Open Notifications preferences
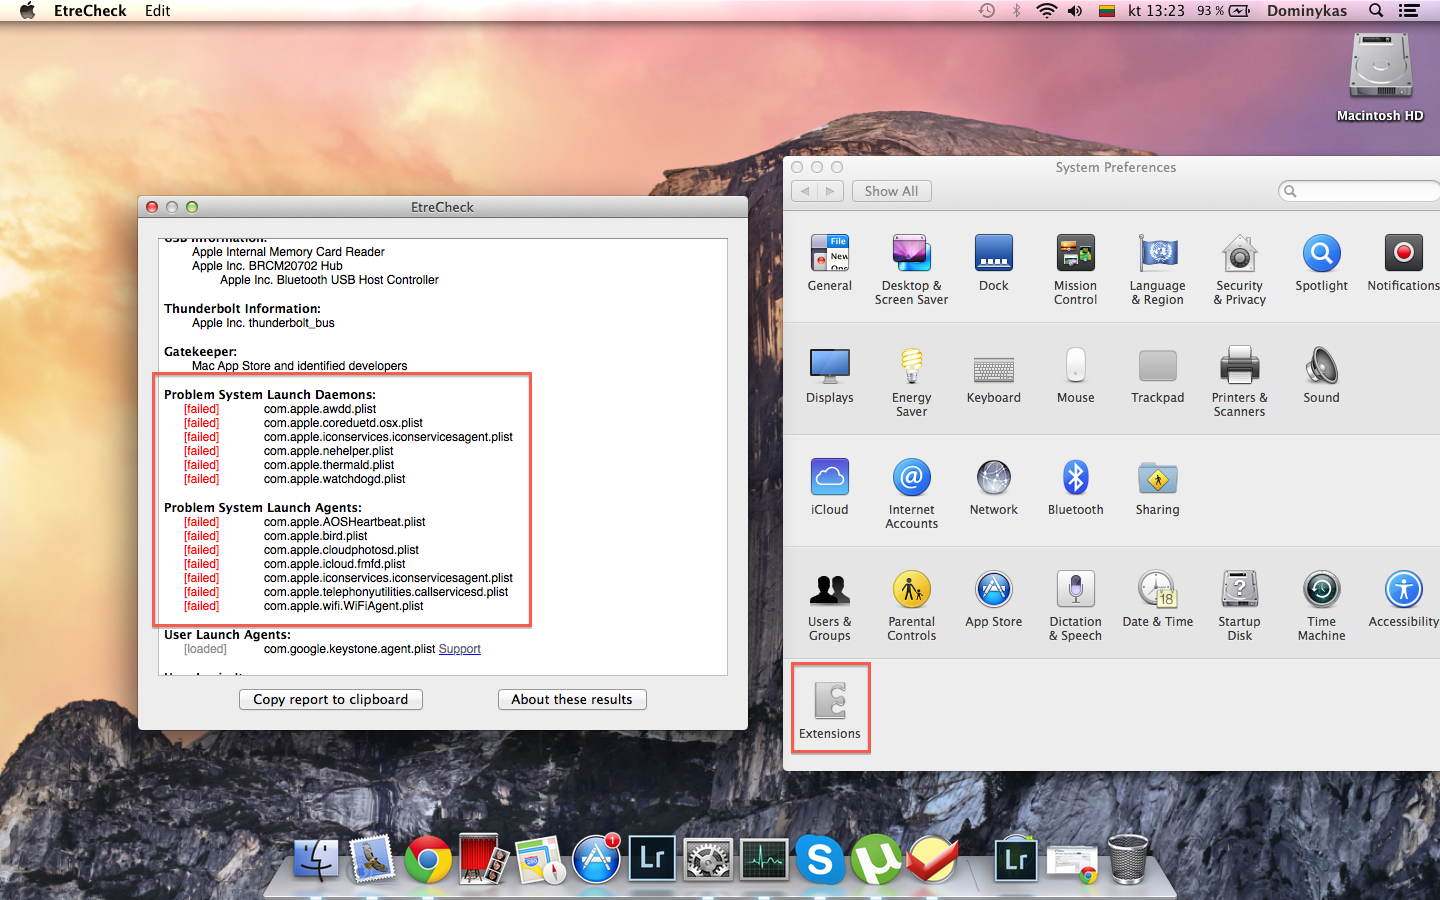This screenshot has width=1440, height=900. tap(1403, 263)
